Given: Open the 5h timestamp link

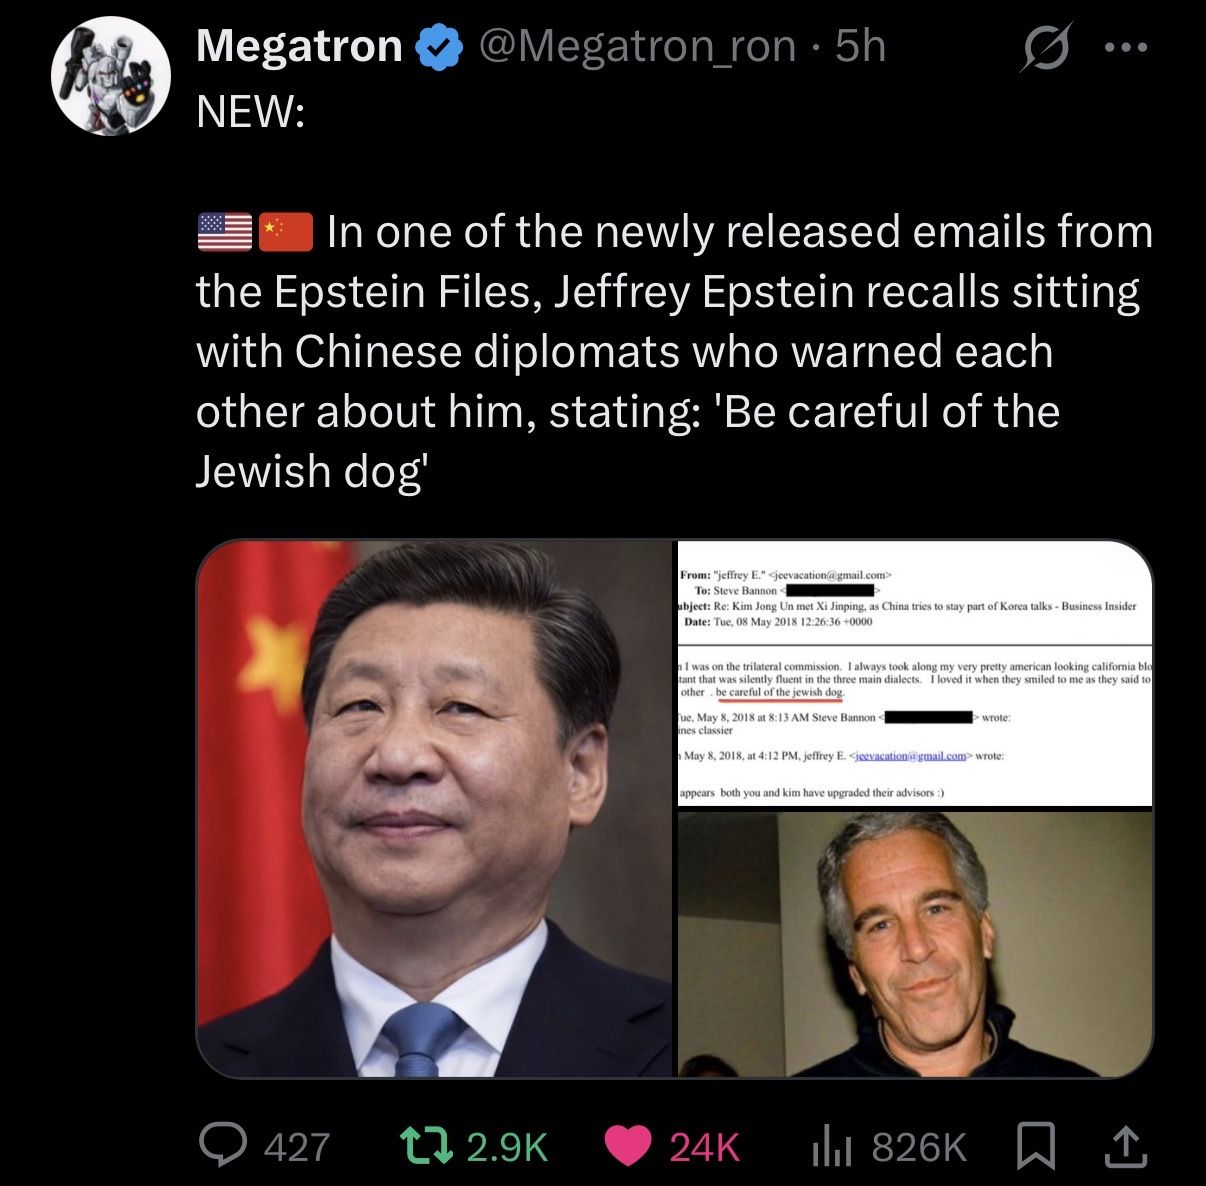Looking at the screenshot, I should (x=860, y=46).
